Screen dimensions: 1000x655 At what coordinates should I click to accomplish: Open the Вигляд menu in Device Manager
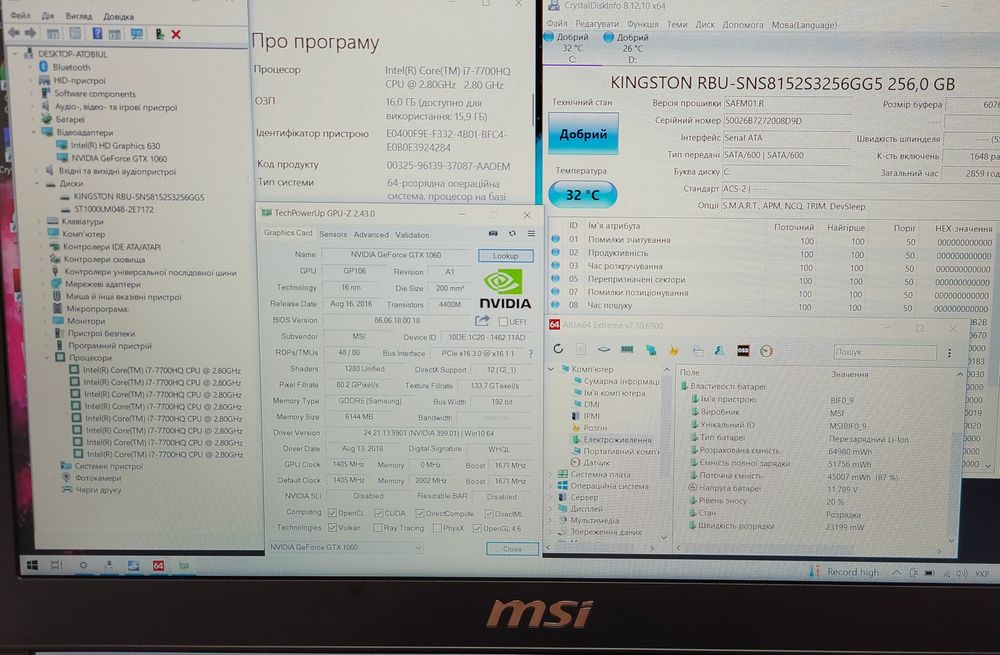[x=78, y=16]
